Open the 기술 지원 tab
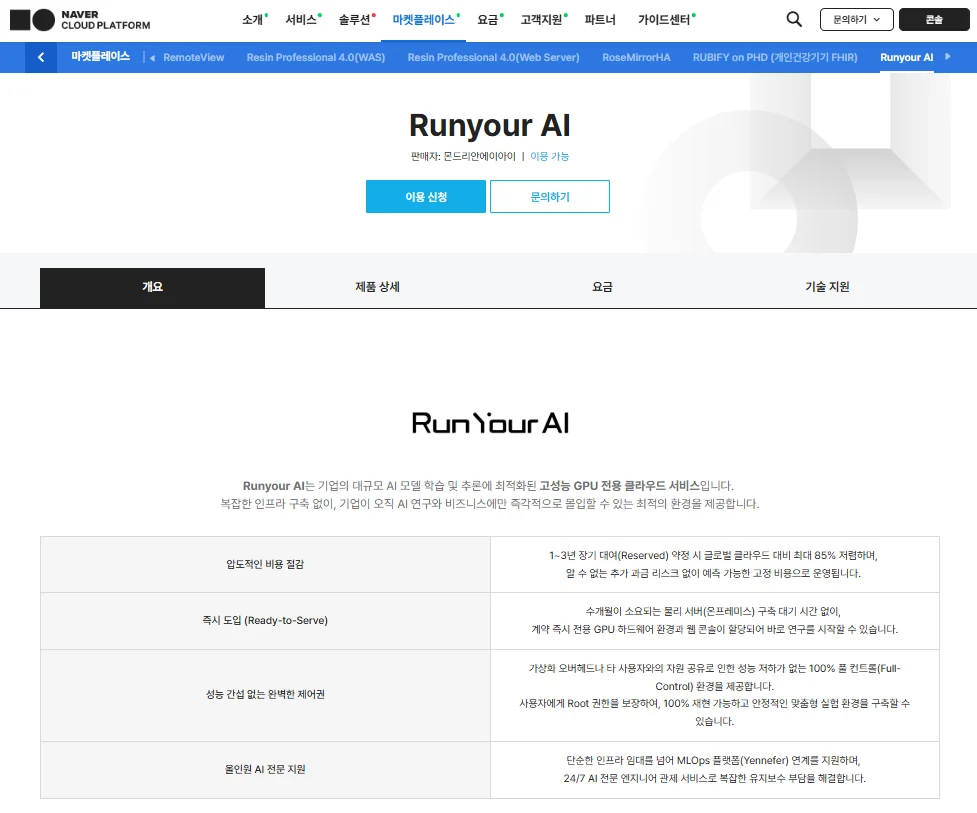Screen dimensions: 977x813 [x=826, y=287]
